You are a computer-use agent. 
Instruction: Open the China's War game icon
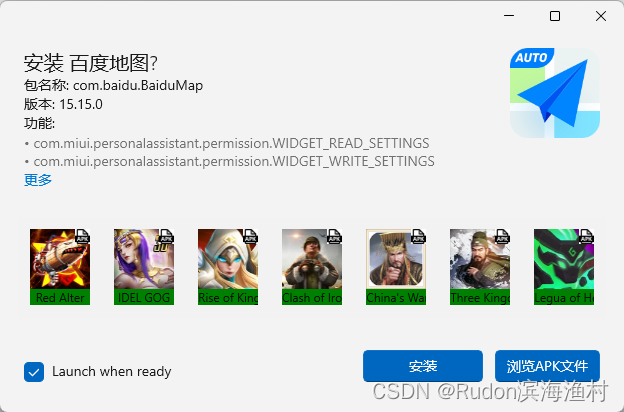[x=396, y=259]
